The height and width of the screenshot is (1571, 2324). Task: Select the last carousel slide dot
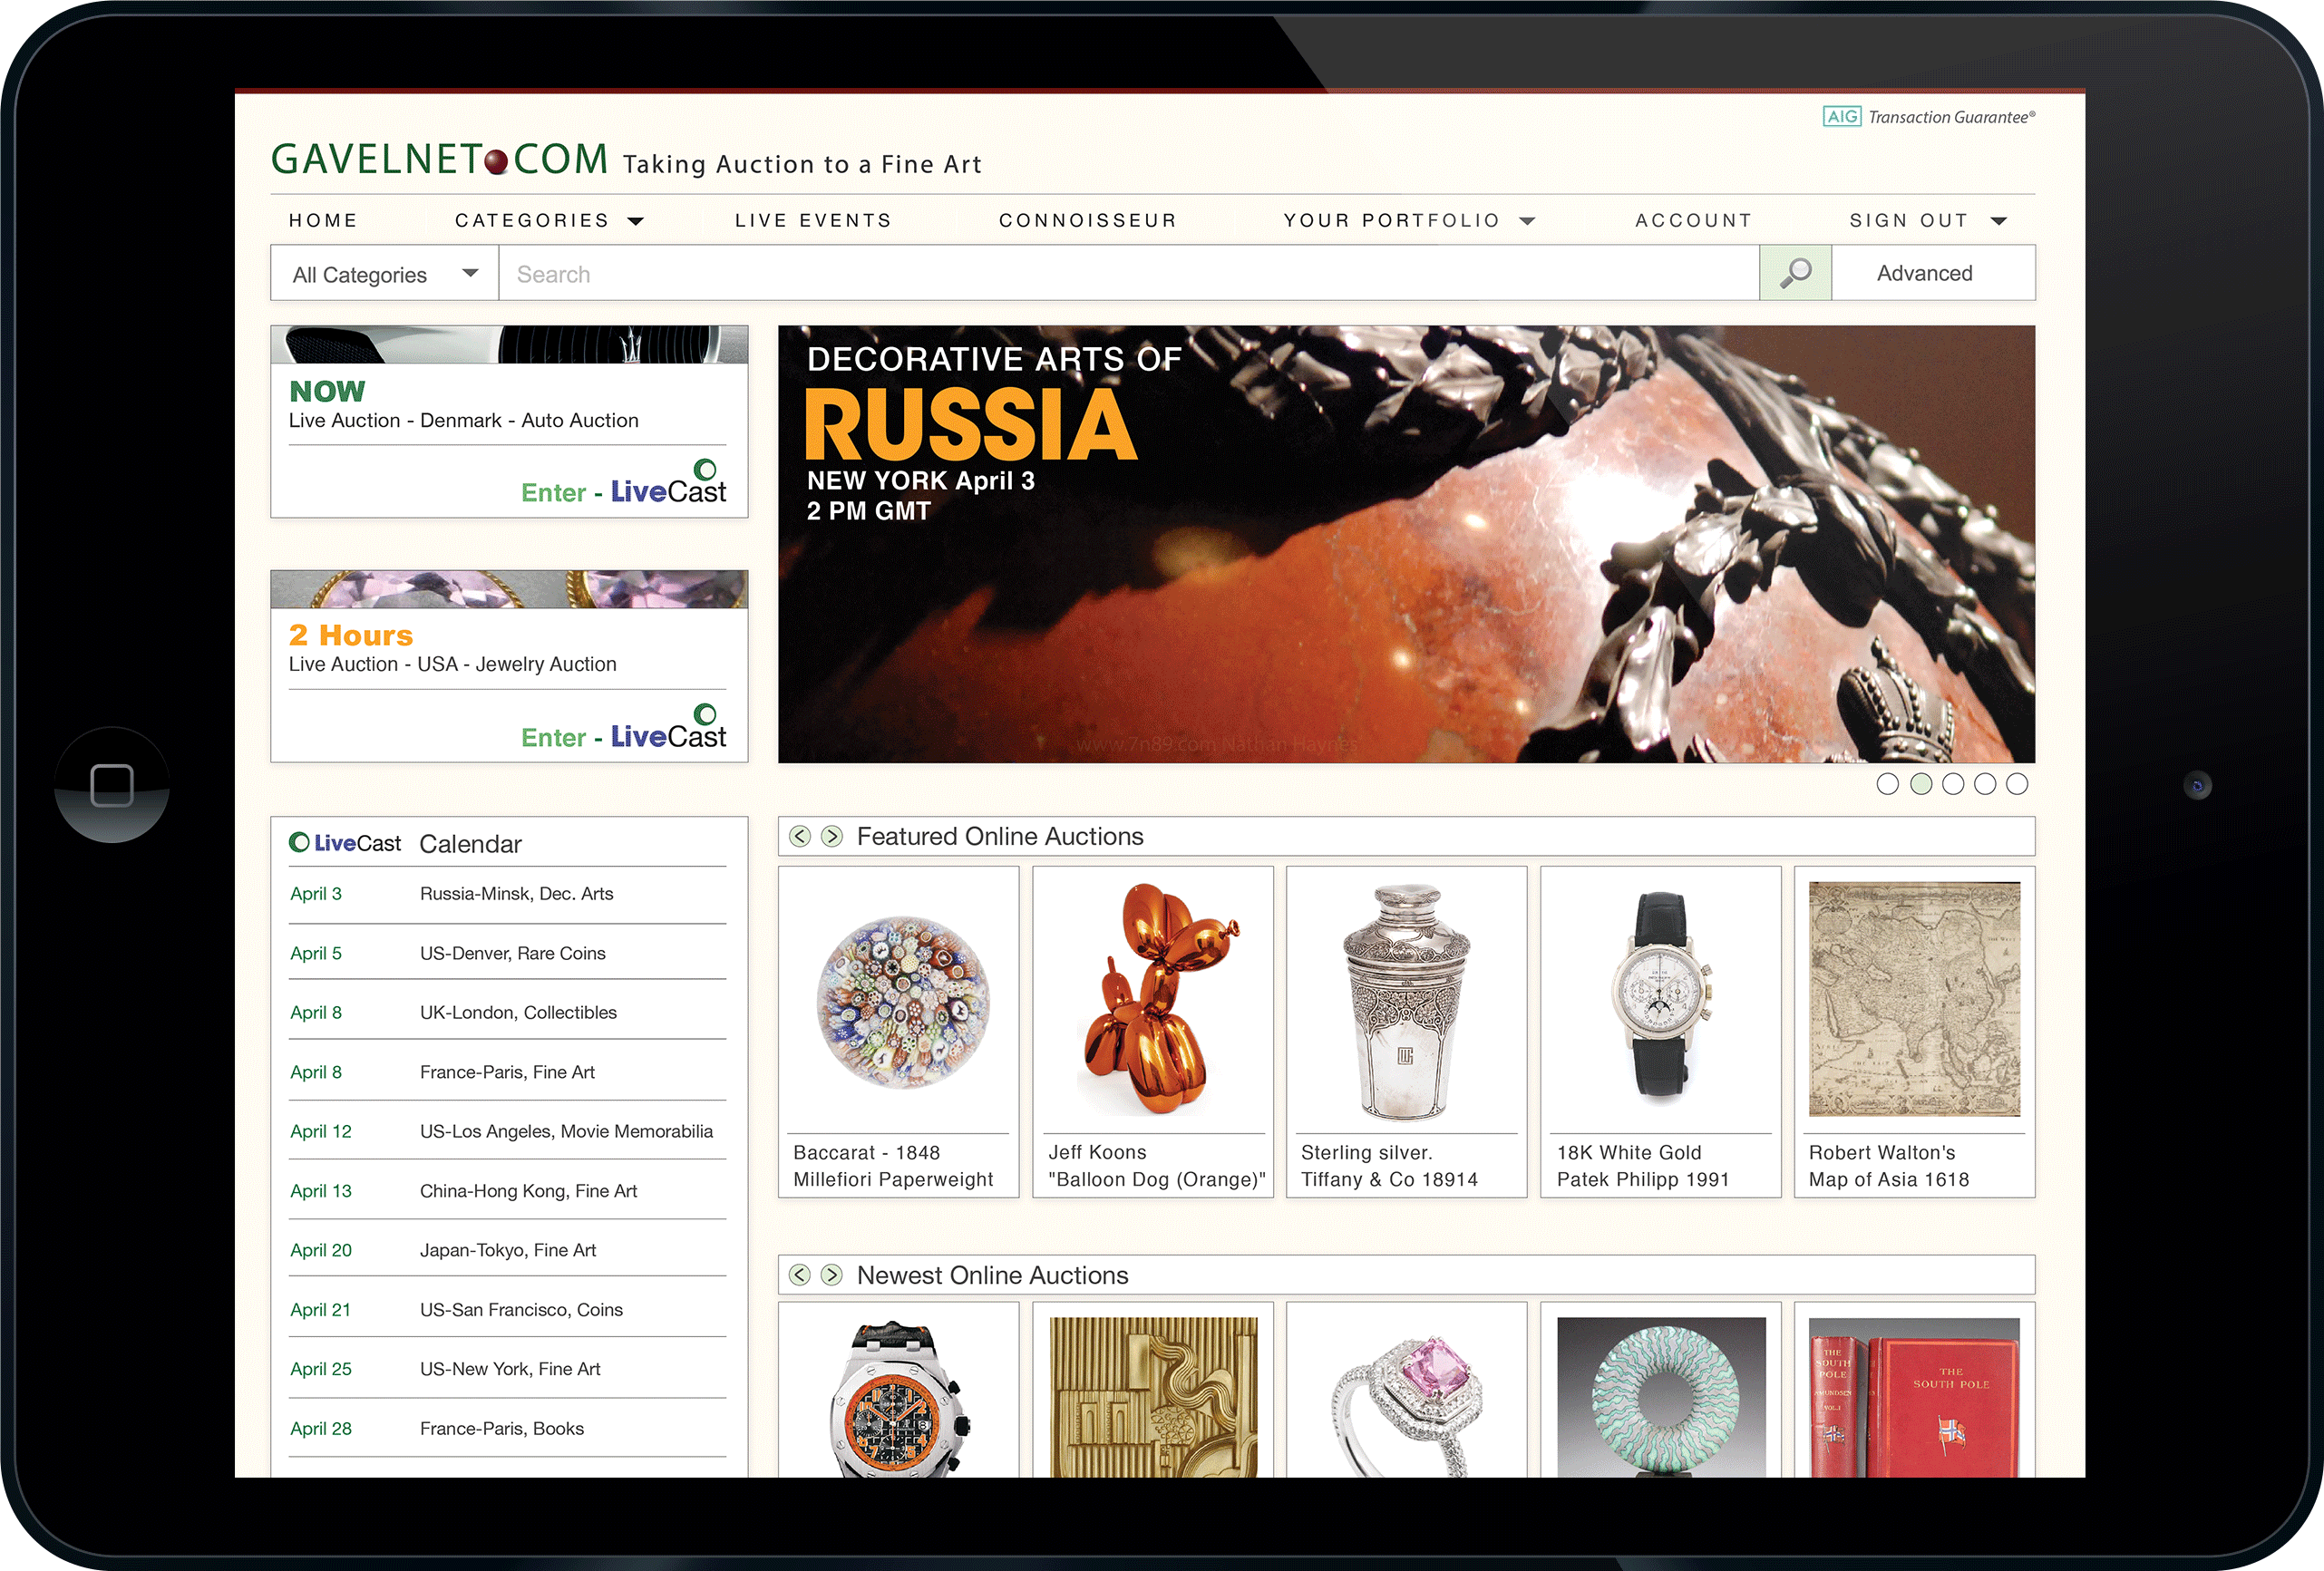tap(2017, 784)
